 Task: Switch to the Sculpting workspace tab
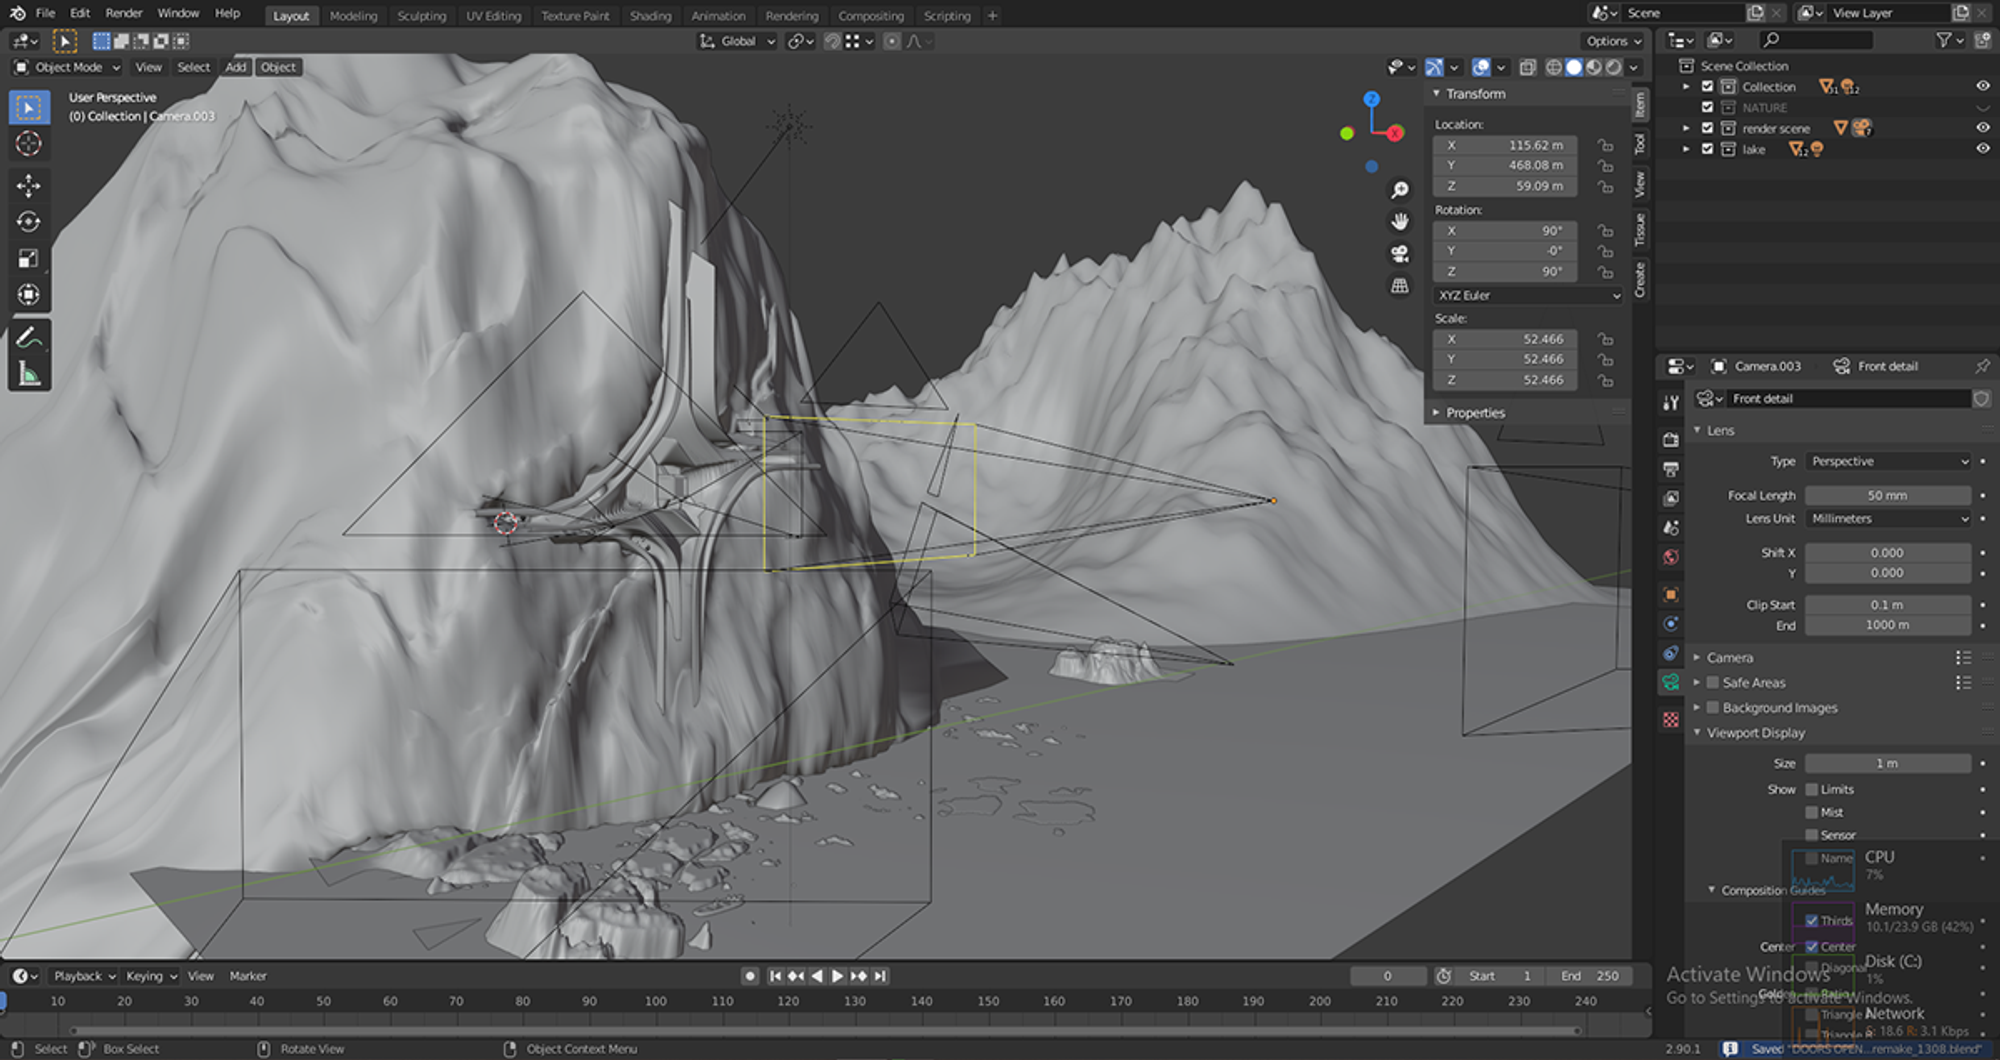click(421, 16)
